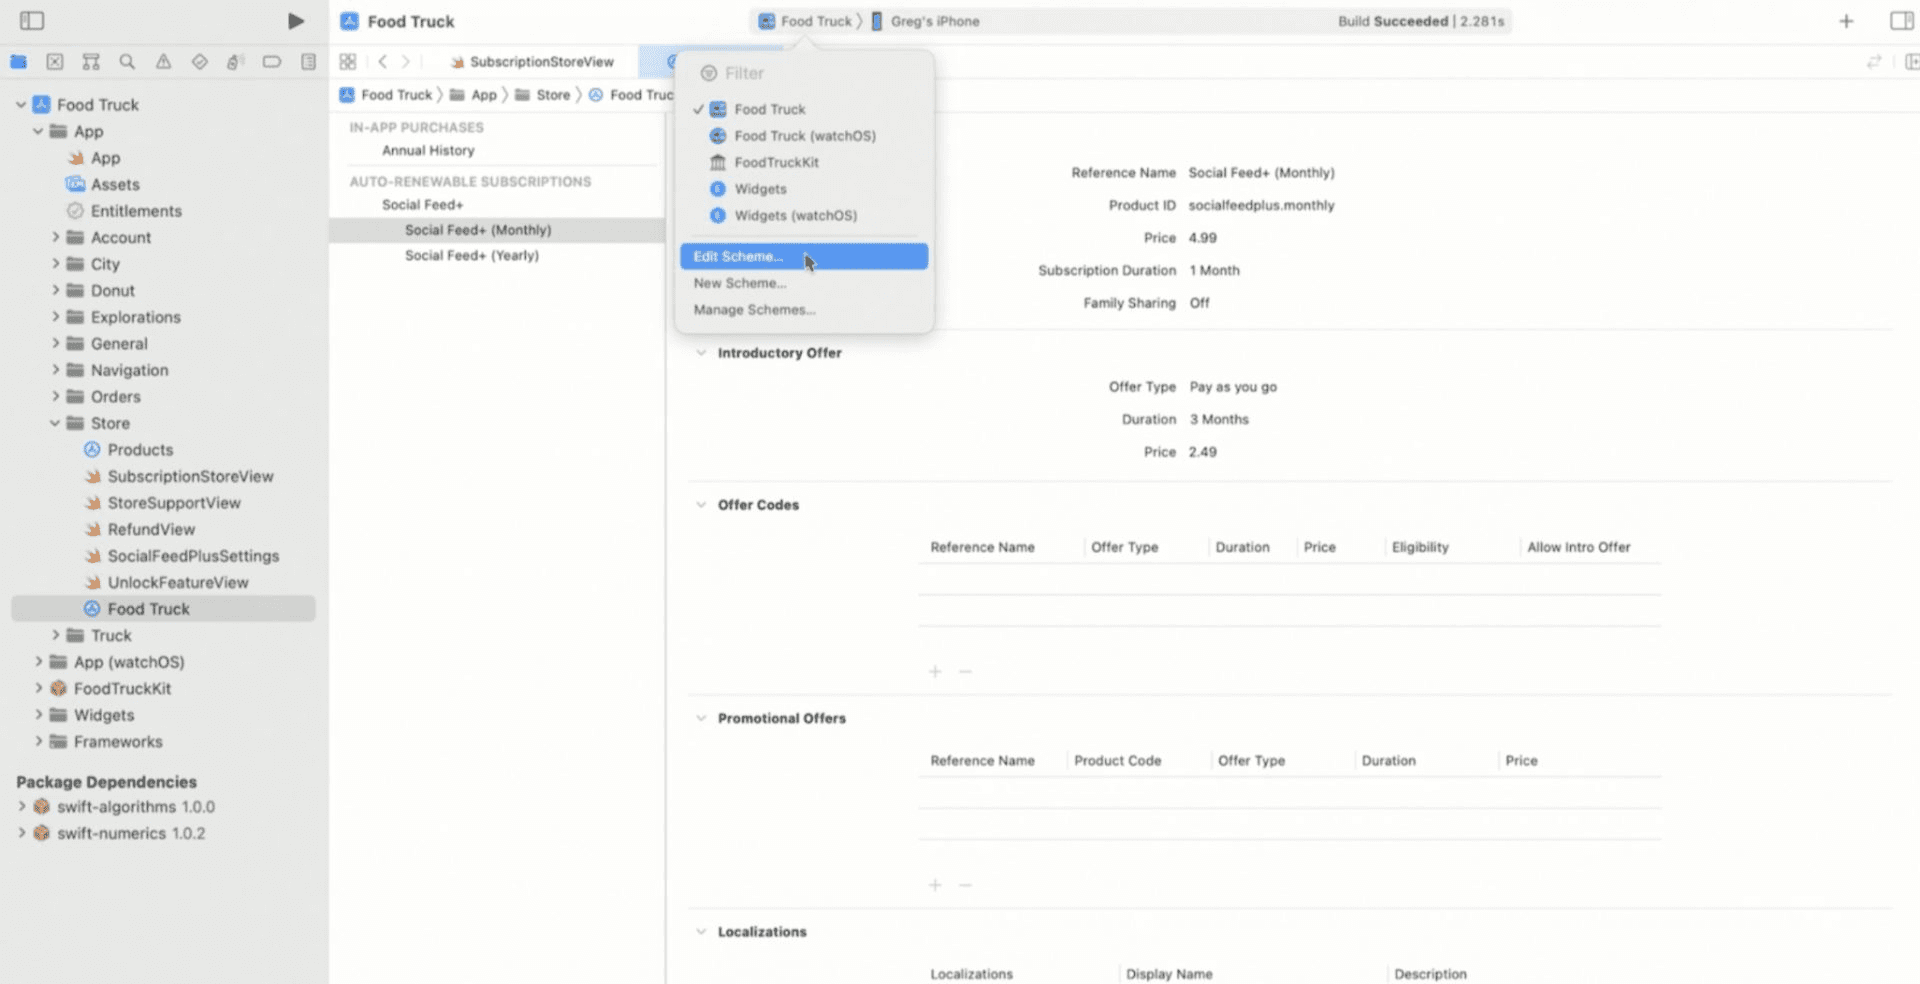The height and width of the screenshot is (984, 1920).
Task: Open the Breakpoint navigator
Action: click(271, 61)
